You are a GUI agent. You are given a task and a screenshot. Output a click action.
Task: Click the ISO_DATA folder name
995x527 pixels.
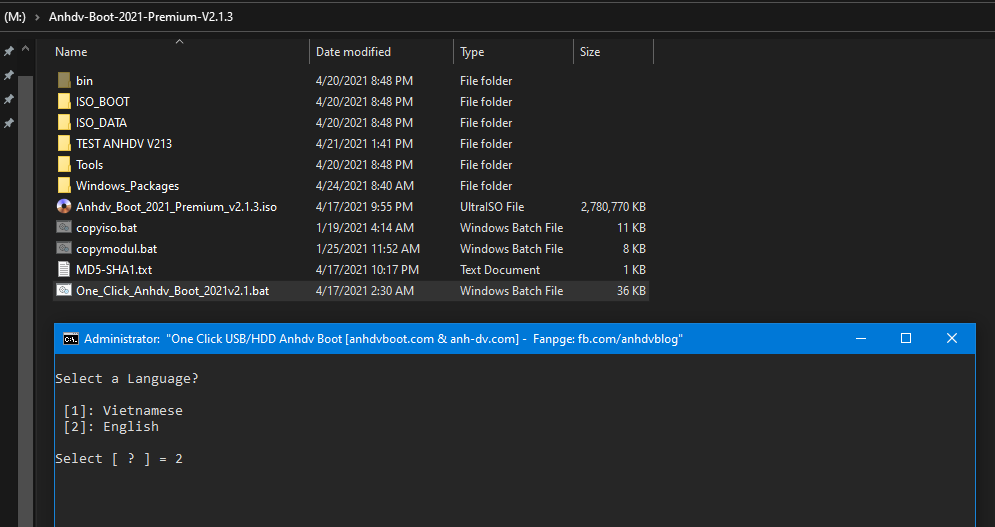click(102, 123)
